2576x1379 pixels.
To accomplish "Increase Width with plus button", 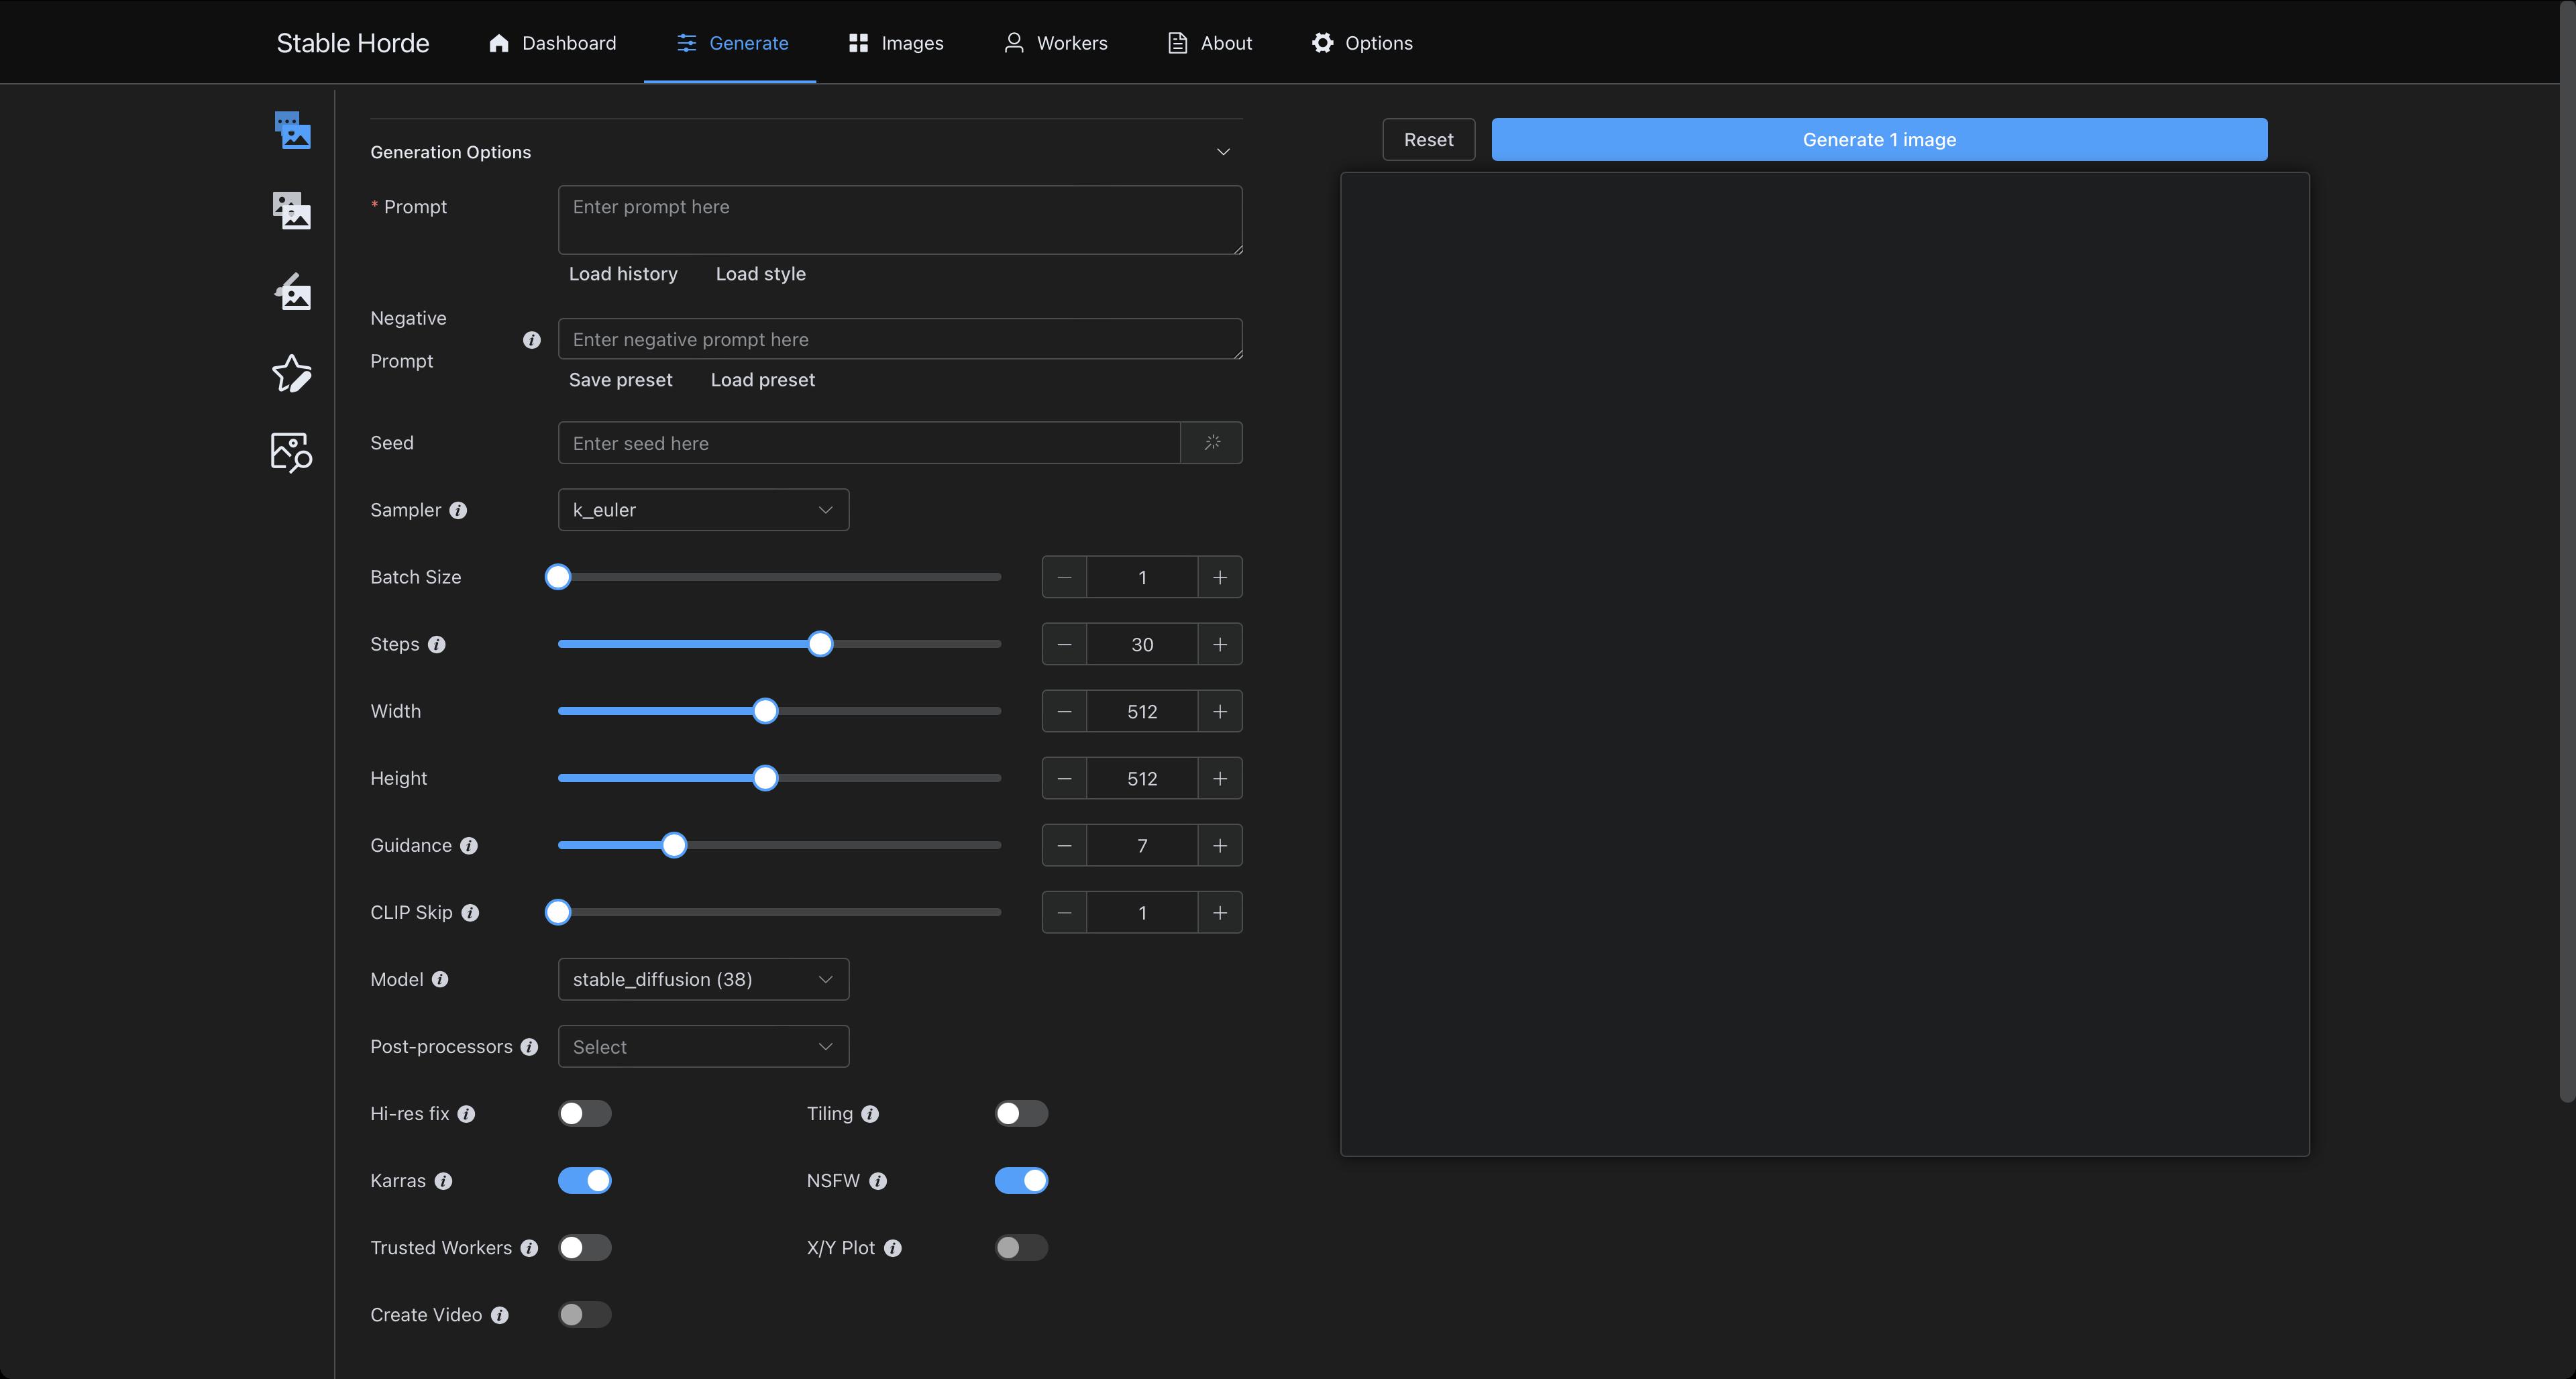I will (x=1220, y=711).
